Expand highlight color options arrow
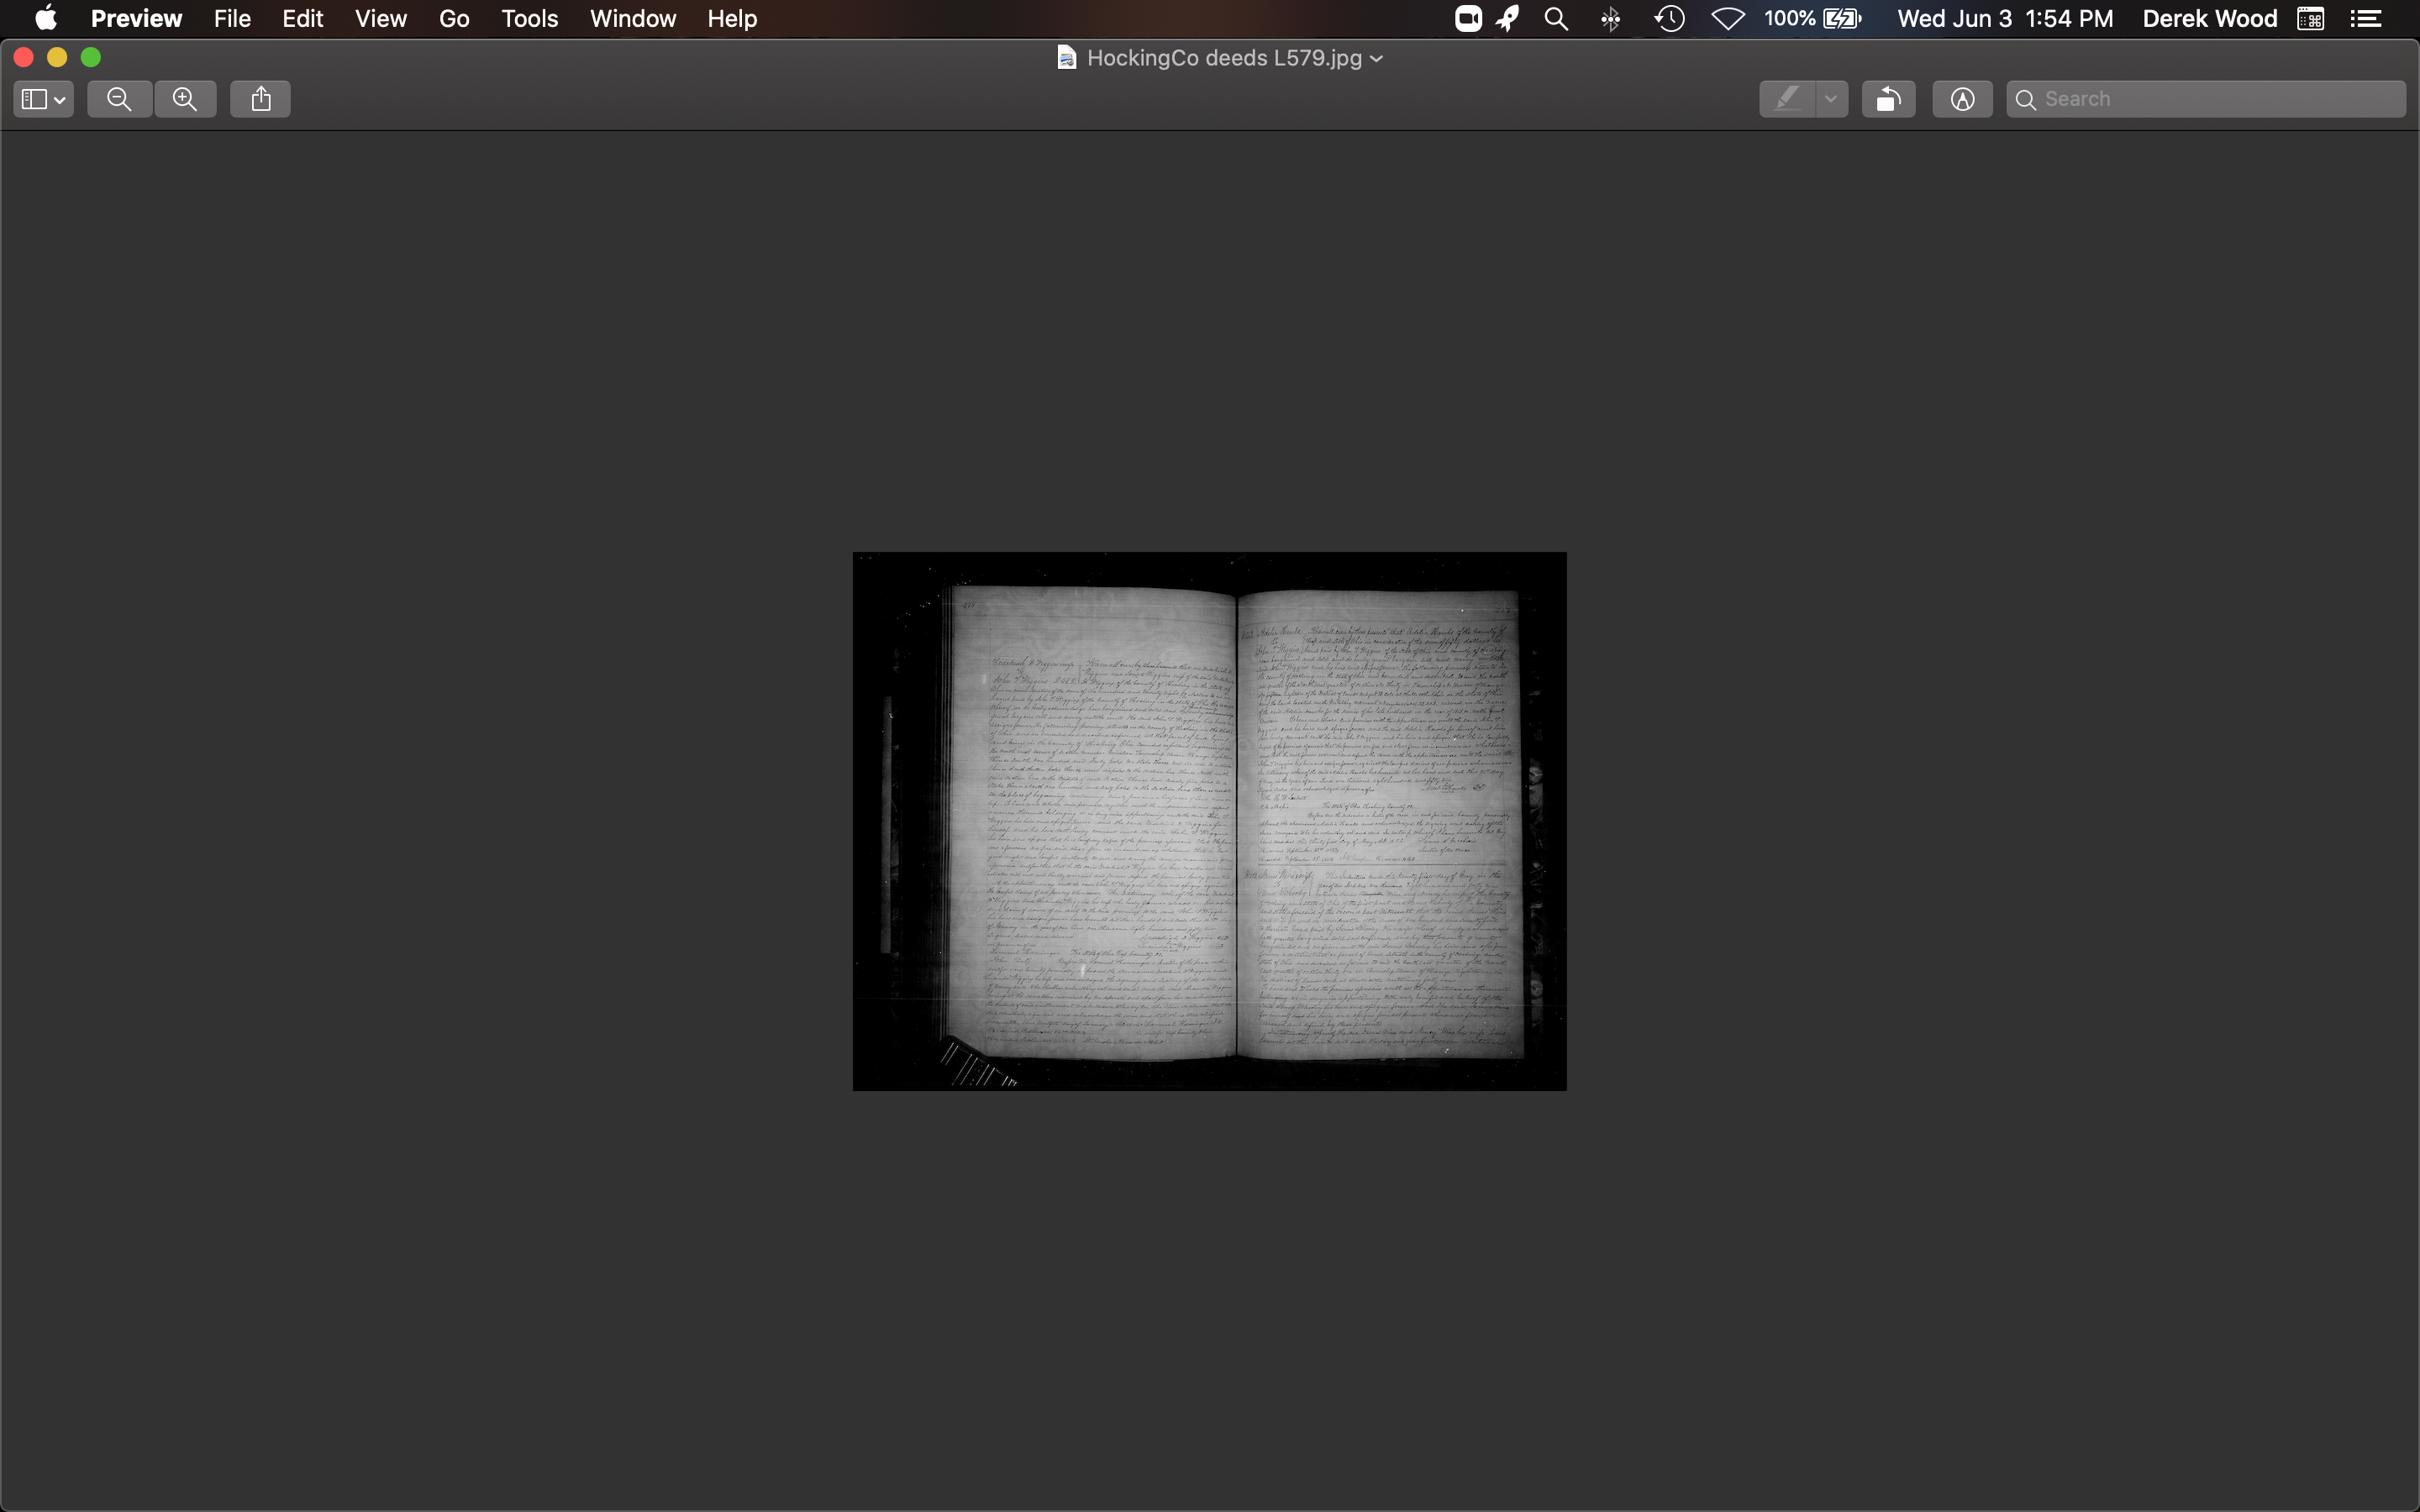2420x1512 pixels. pyautogui.click(x=1831, y=99)
